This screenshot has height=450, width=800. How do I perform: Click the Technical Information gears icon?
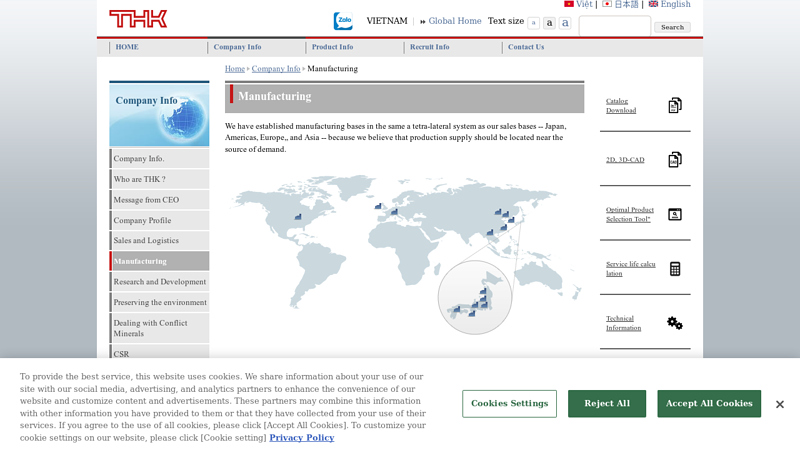[674, 323]
